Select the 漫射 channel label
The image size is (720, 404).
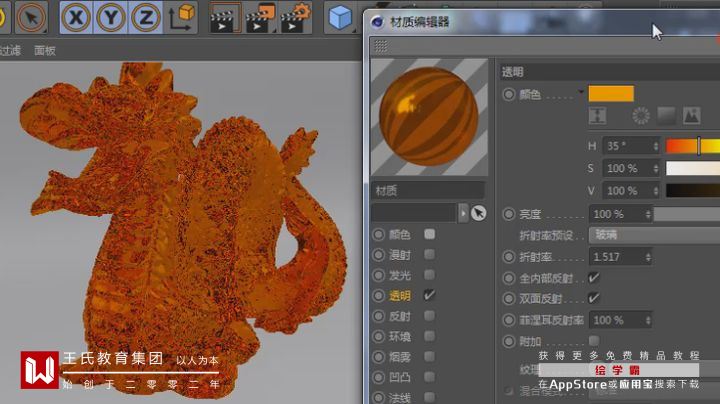399,255
